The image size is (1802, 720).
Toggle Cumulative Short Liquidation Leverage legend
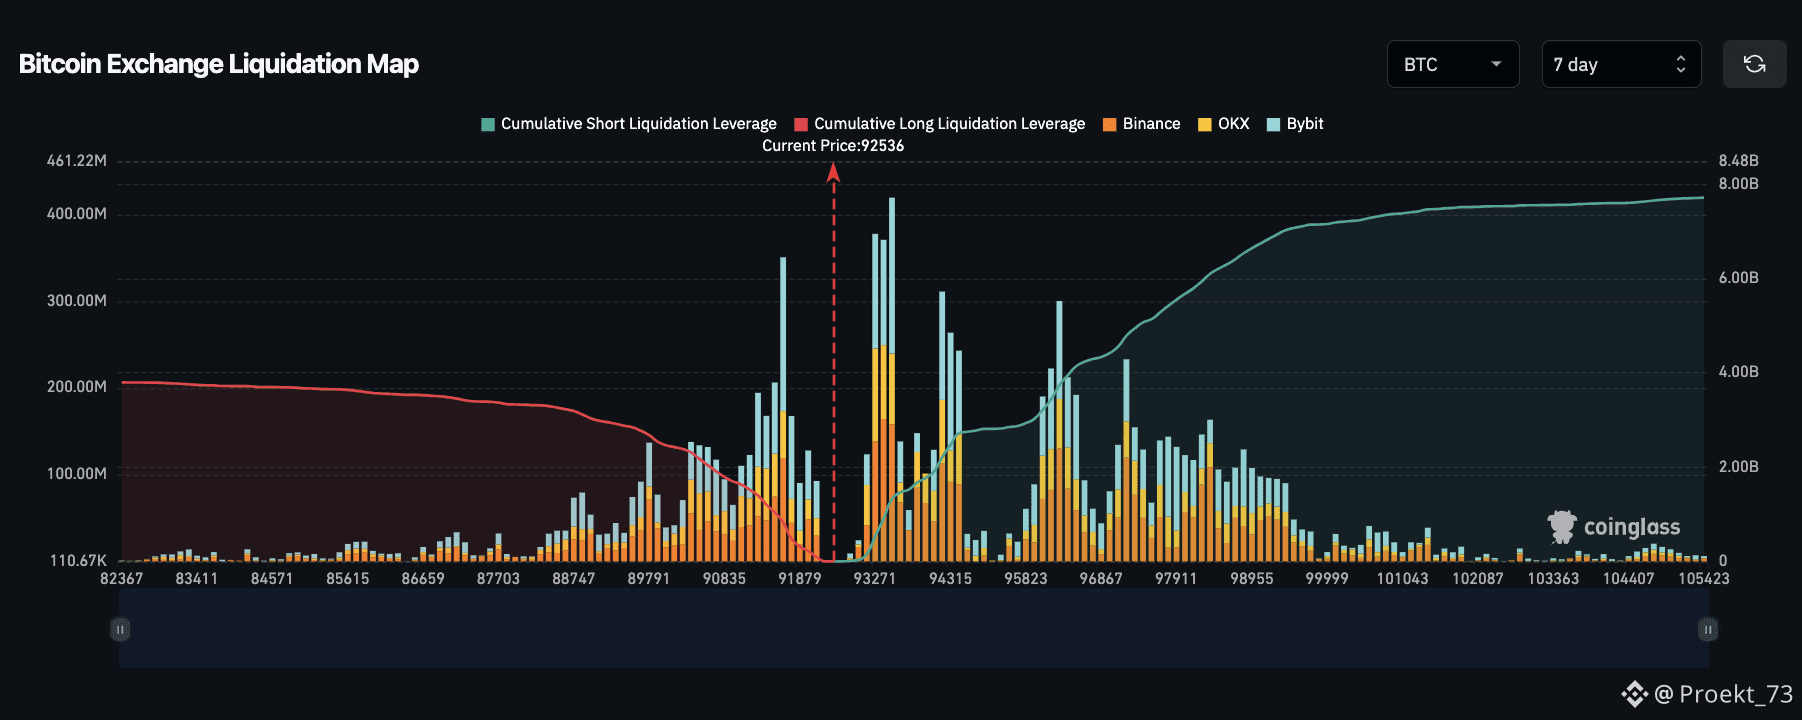629,124
